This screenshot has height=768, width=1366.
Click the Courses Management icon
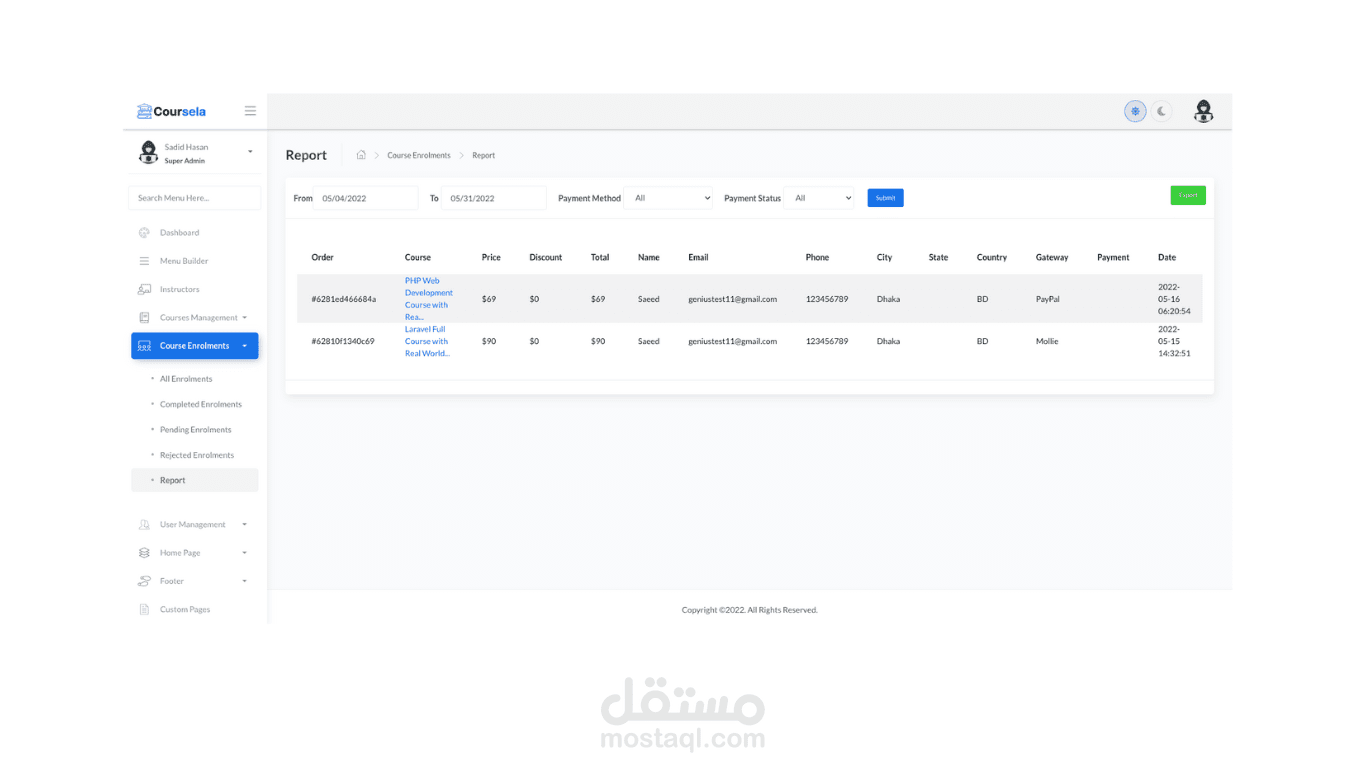click(144, 317)
